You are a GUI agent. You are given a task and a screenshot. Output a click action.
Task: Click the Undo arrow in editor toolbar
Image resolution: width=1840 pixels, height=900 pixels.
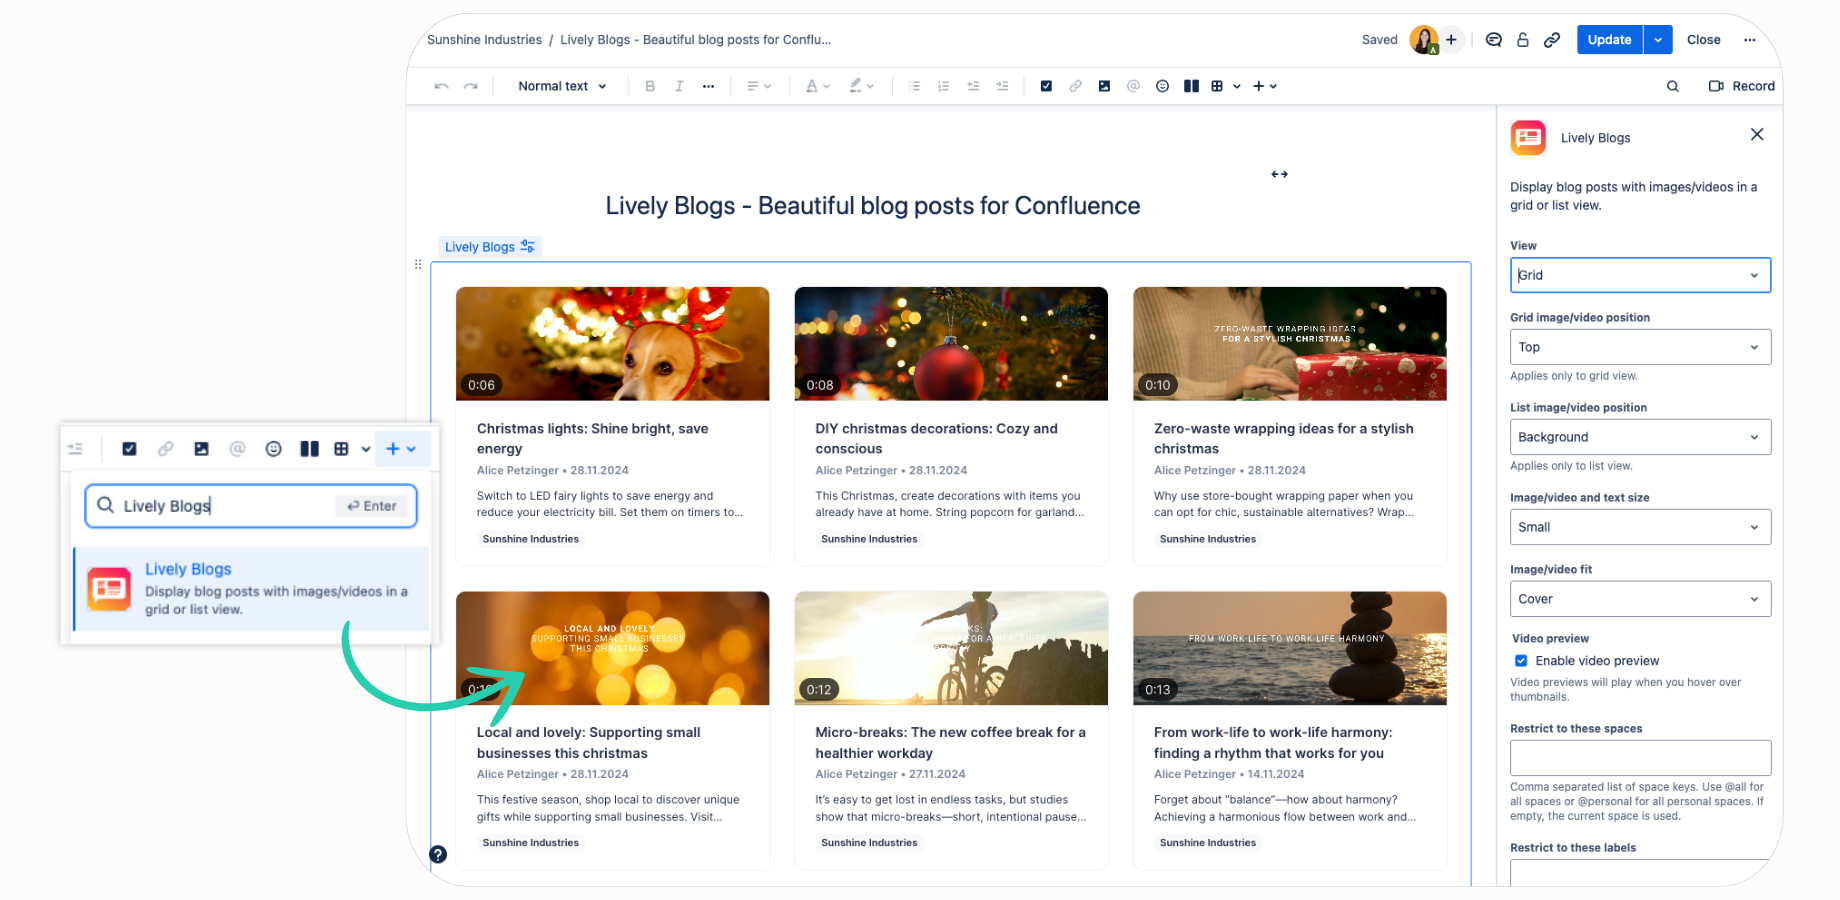pos(441,86)
